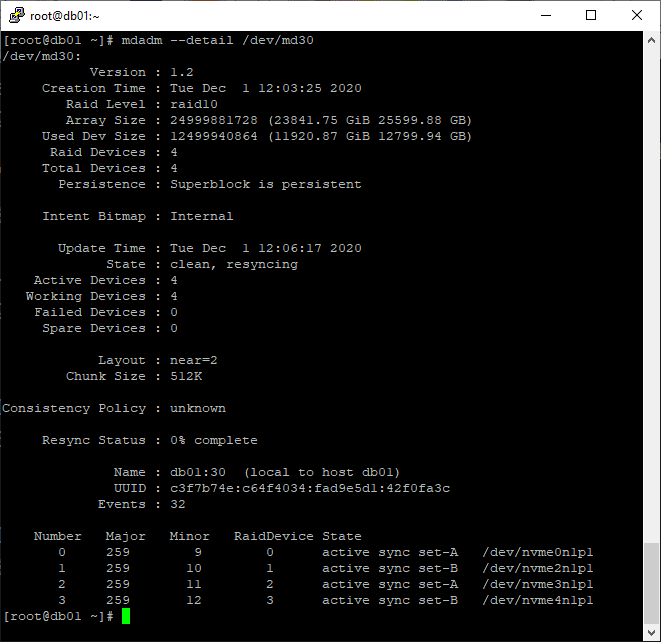Close the root@db01 terminal window
The height and width of the screenshot is (642, 661).
point(637,16)
